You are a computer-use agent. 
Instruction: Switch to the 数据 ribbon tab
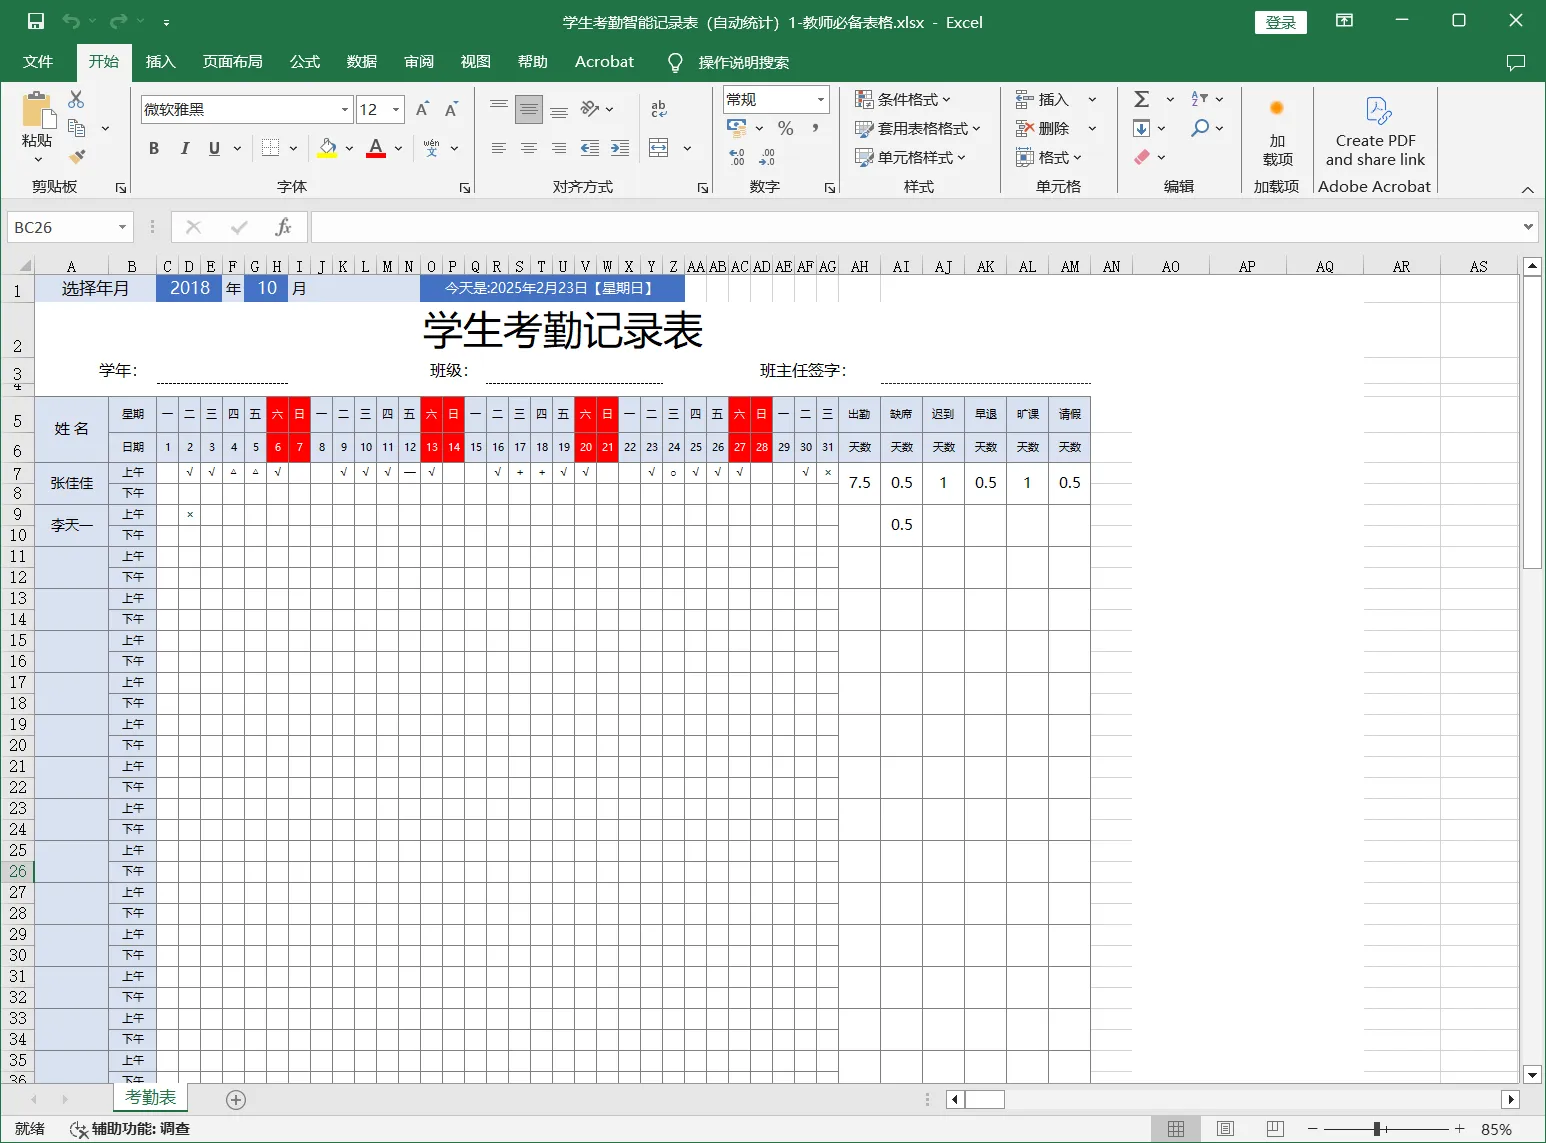coord(362,62)
